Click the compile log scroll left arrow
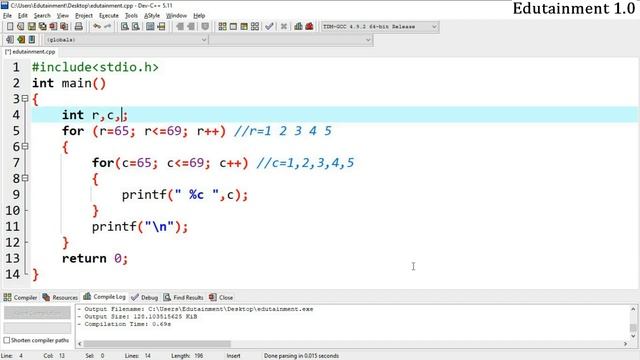 79,344
